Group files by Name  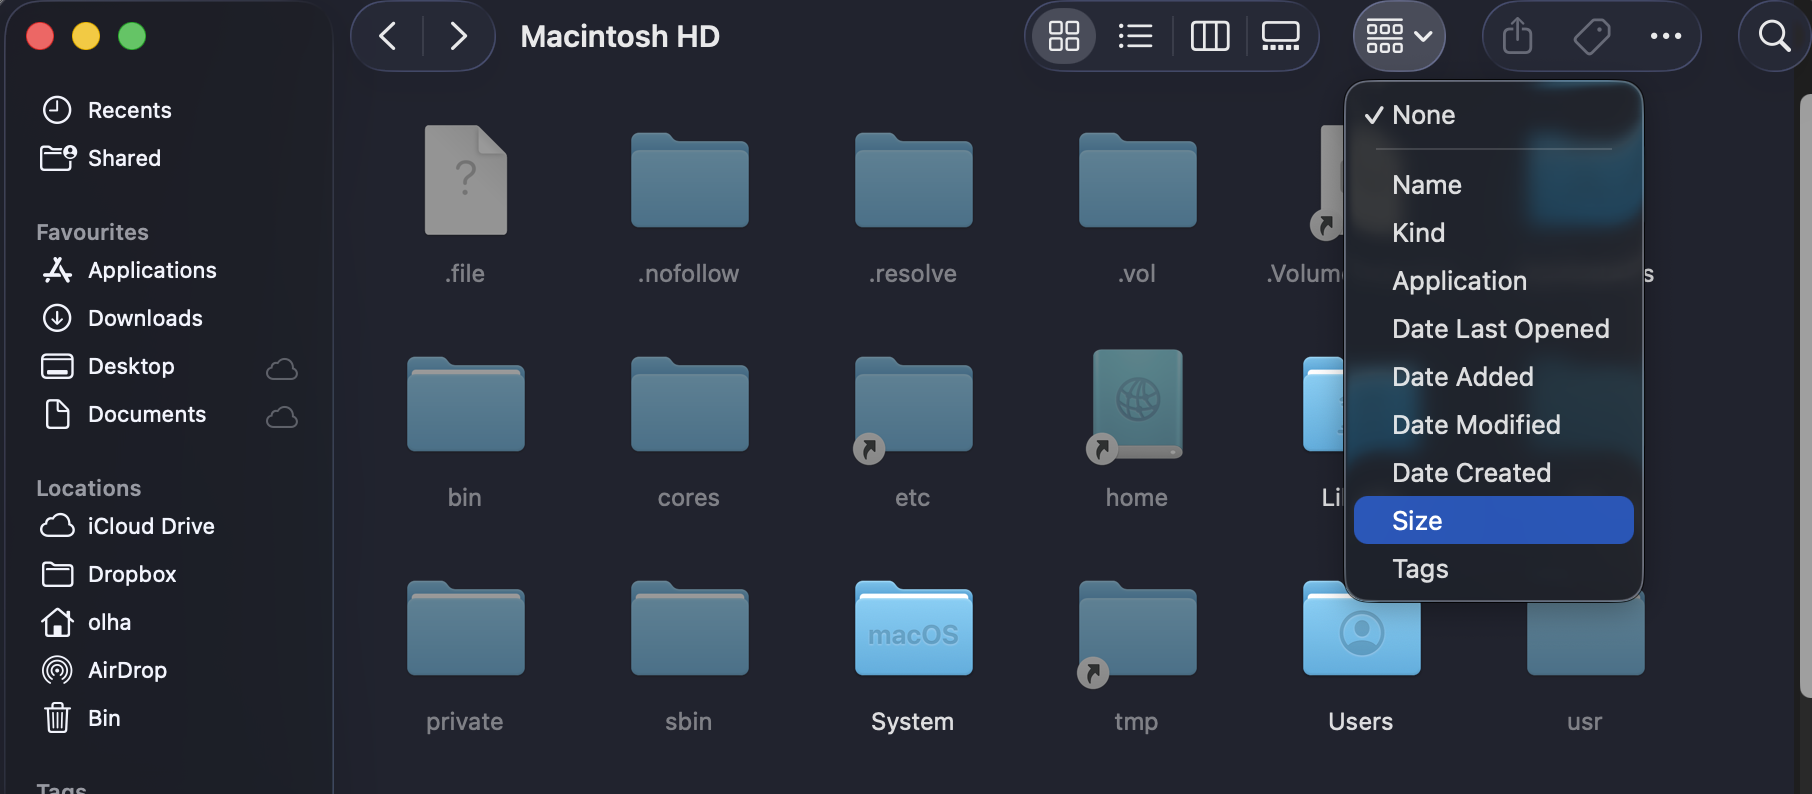pos(1494,185)
